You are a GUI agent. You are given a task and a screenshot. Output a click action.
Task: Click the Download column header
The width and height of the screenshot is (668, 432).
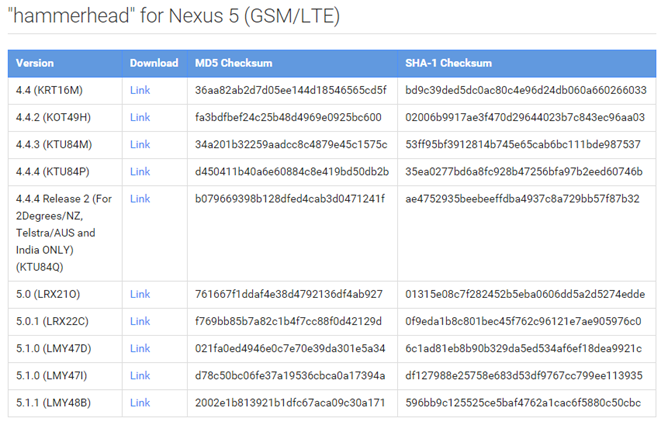(x=154, y=63)
